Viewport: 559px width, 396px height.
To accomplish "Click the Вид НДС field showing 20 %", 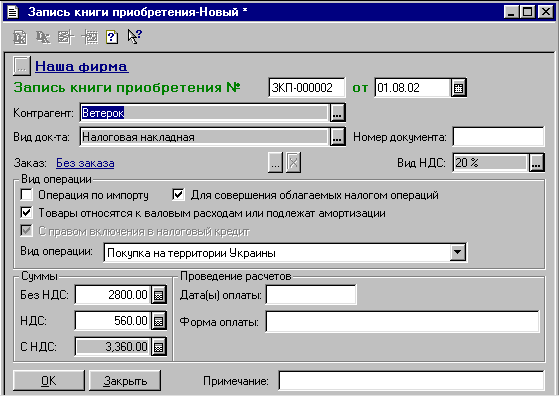I will pyautogui.click(x=491, y=163).
